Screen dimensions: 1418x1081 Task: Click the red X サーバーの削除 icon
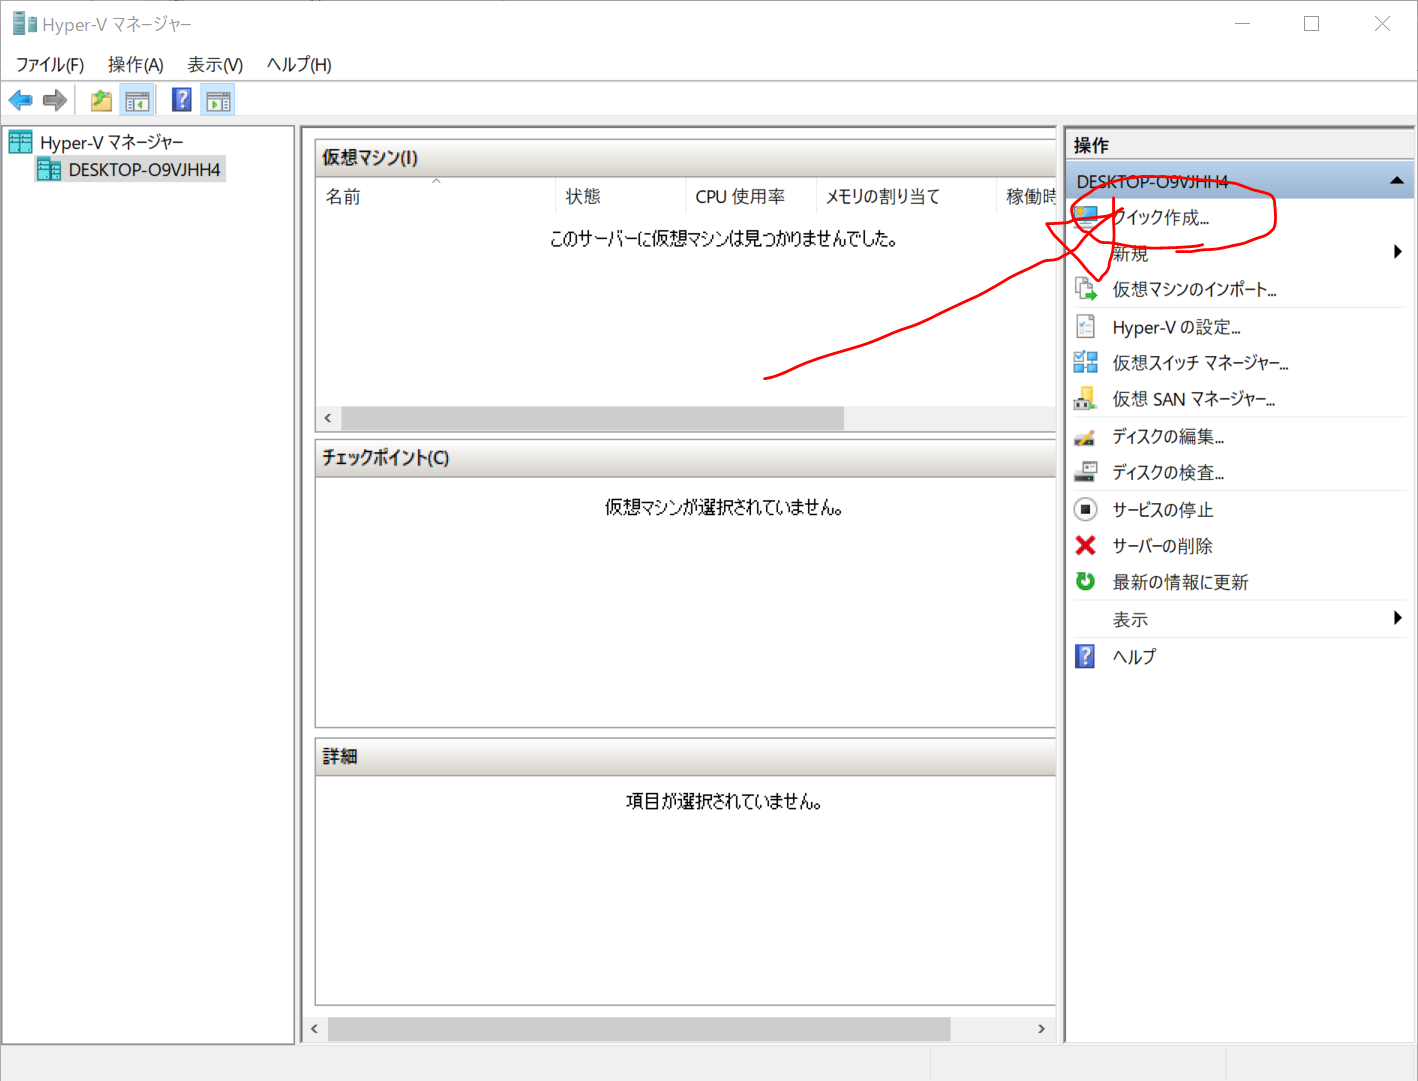(x=1085, y=546)
